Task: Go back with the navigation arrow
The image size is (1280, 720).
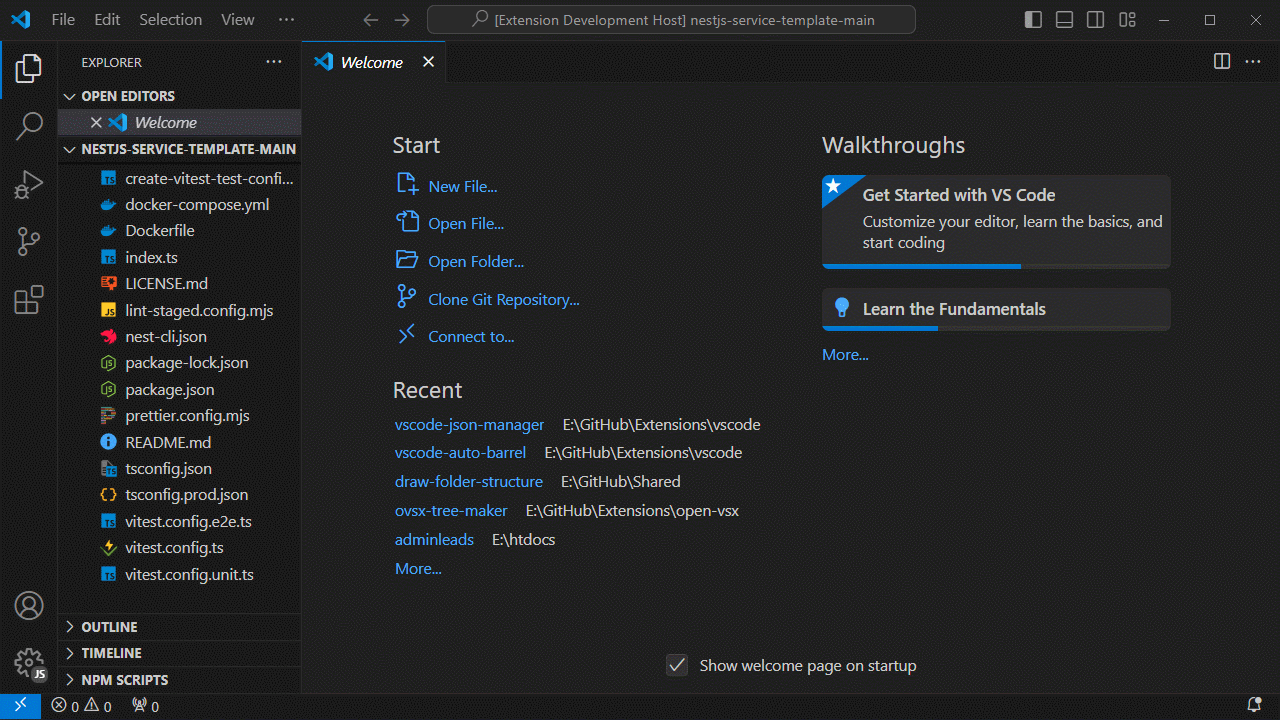Action: click(371, 20)
